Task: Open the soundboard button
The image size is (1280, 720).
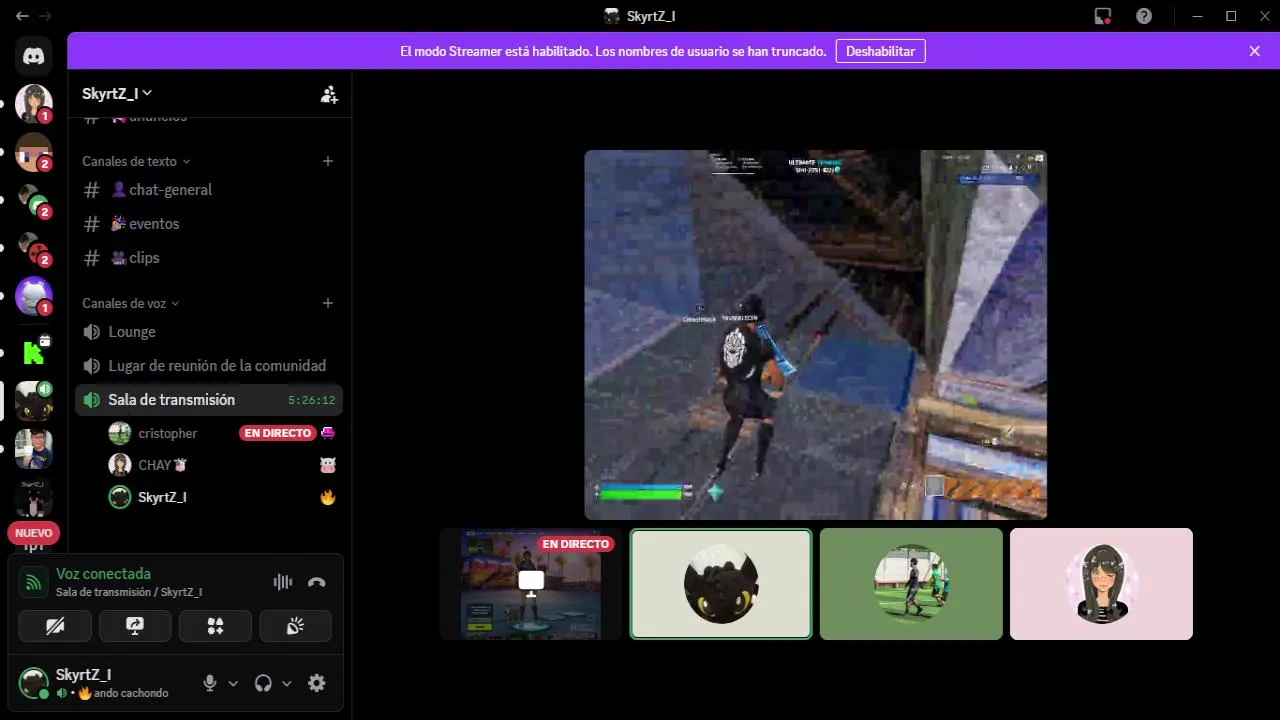Action: pyautogui.click(x=295, y=626)
